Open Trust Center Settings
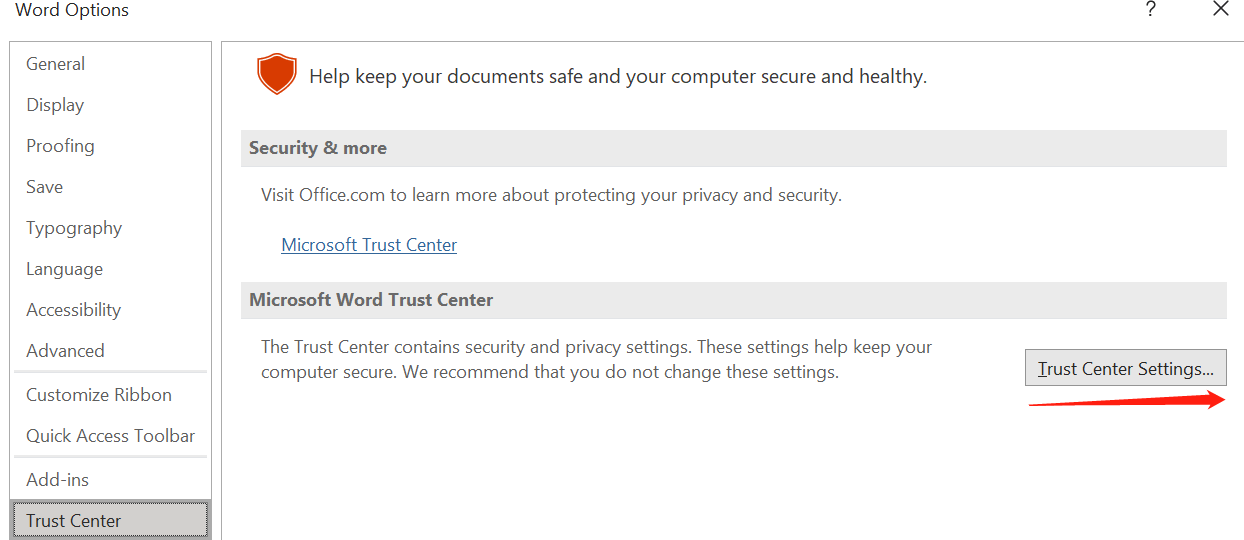The height and width of the screenshot is (540, 1244). (x=1125, y=368)
